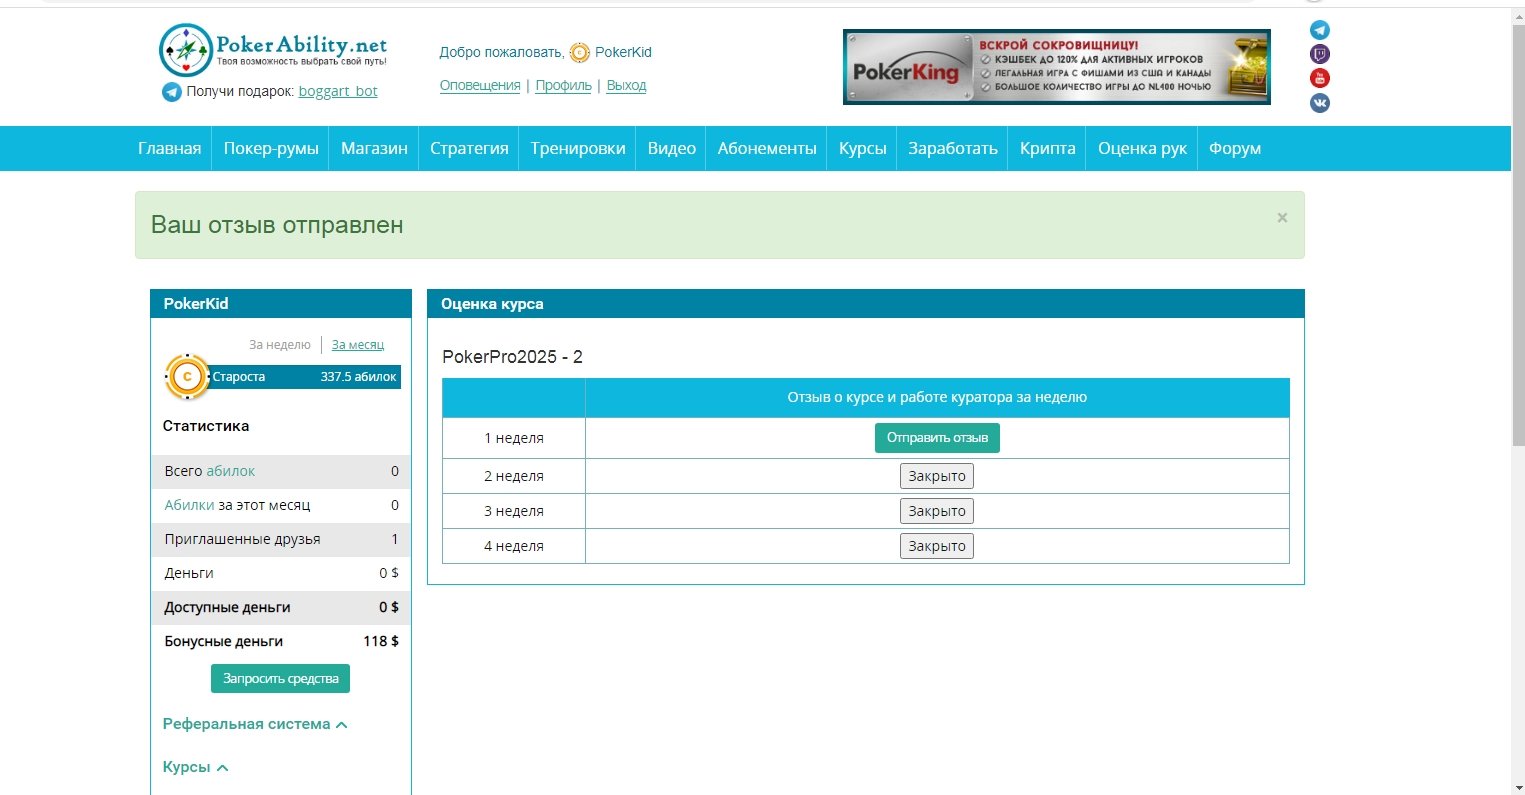Click the Доступные деньги row
The image size is (1525, 795).
[x=281, y=607]
